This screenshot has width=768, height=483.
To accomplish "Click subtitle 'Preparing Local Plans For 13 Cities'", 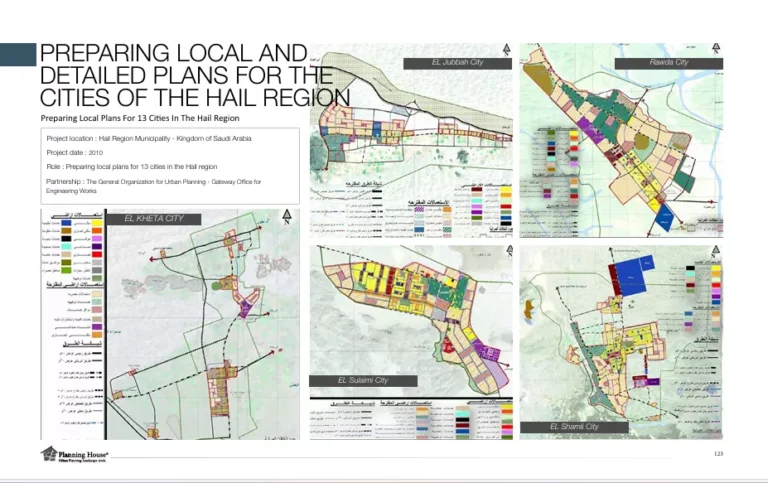I will pos(140,118).
